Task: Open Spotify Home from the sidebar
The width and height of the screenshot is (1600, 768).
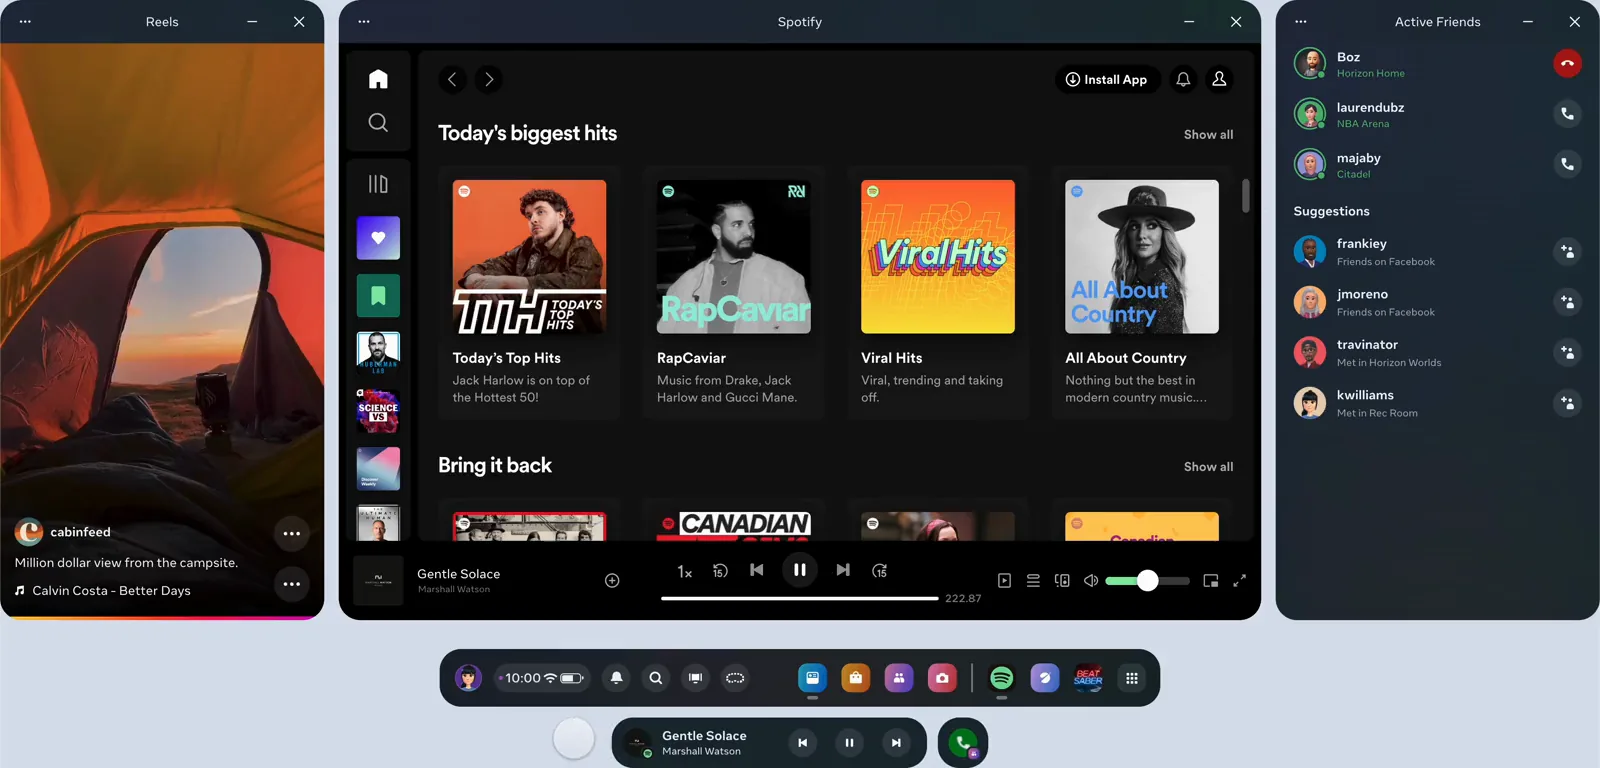Action: click(378, 79)
